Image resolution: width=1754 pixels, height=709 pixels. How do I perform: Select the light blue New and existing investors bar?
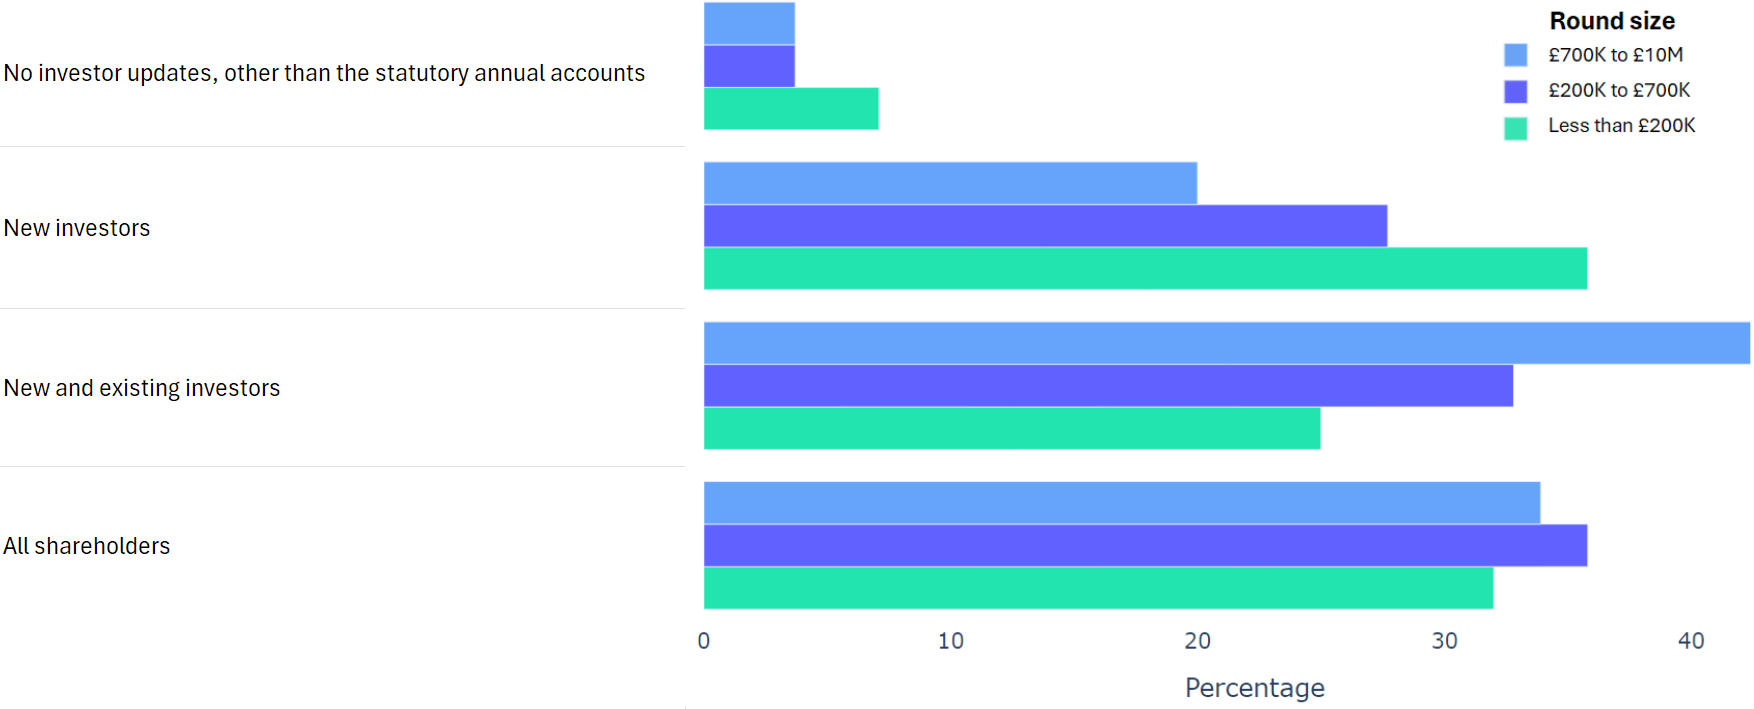pyautogui.click(x=1226, y=343)
